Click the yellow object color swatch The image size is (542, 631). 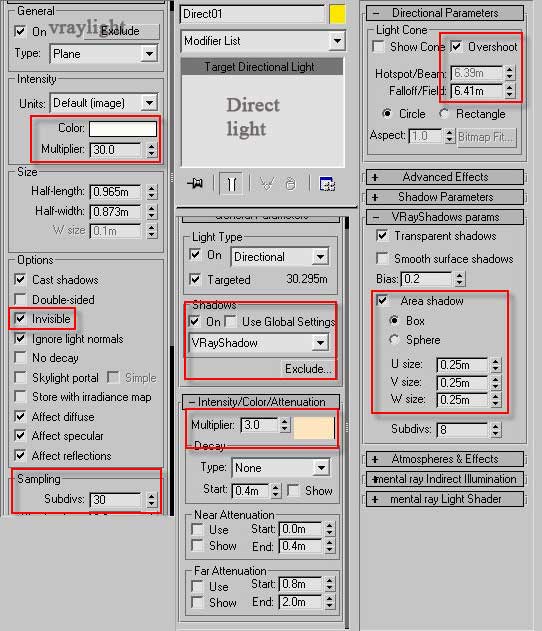[x=337, y=14]
